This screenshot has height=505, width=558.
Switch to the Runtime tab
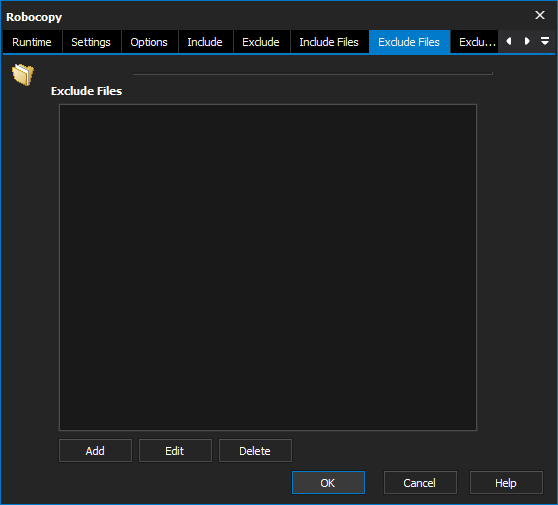(32, 42)
